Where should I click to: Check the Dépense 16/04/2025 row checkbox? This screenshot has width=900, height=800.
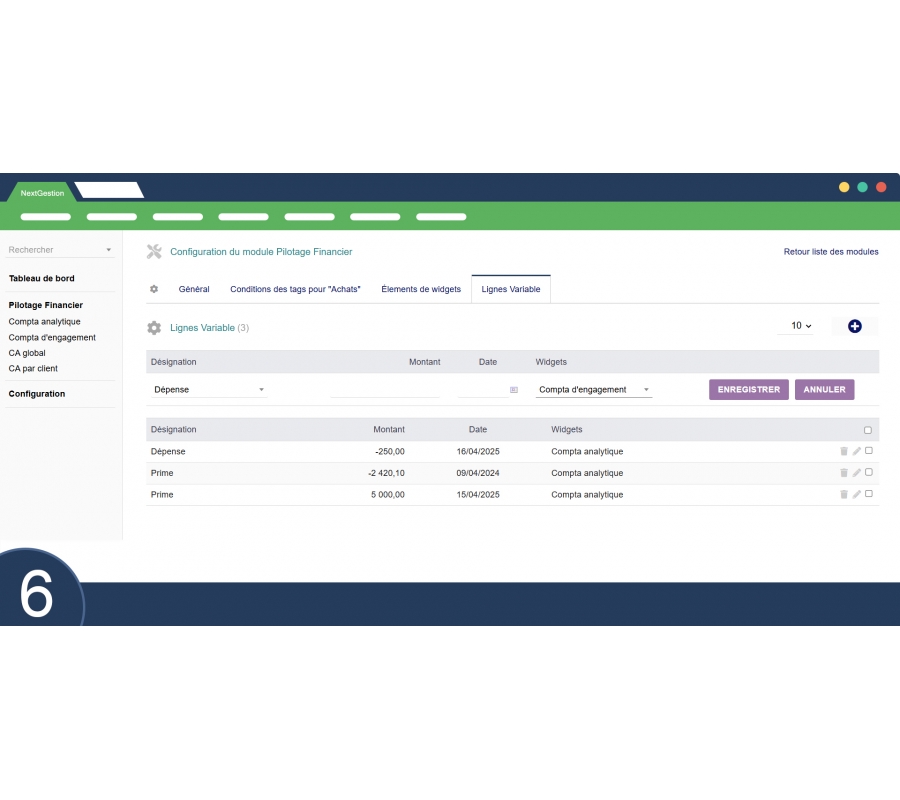(x=868, y=451)
